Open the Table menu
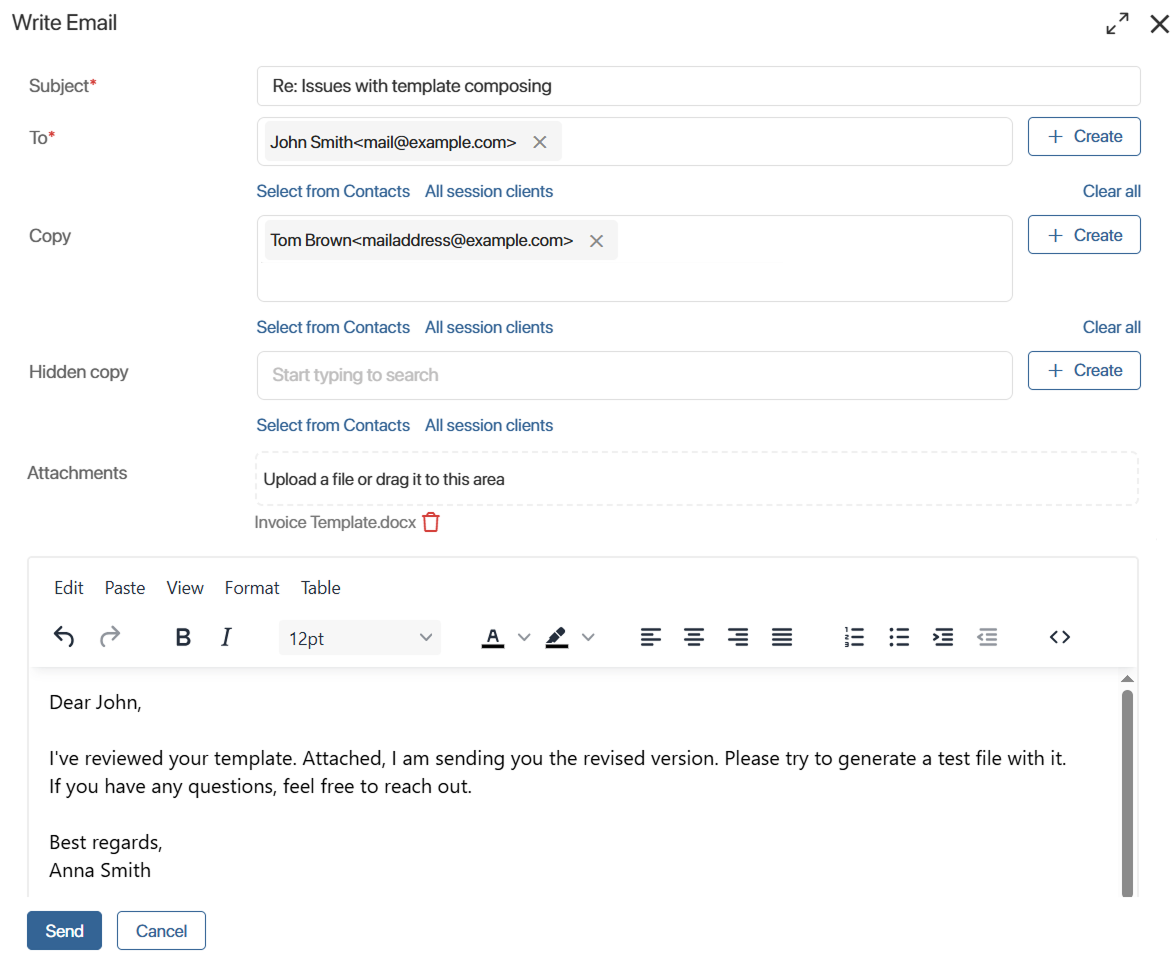The image size is (1172, 953). point(321,587)
